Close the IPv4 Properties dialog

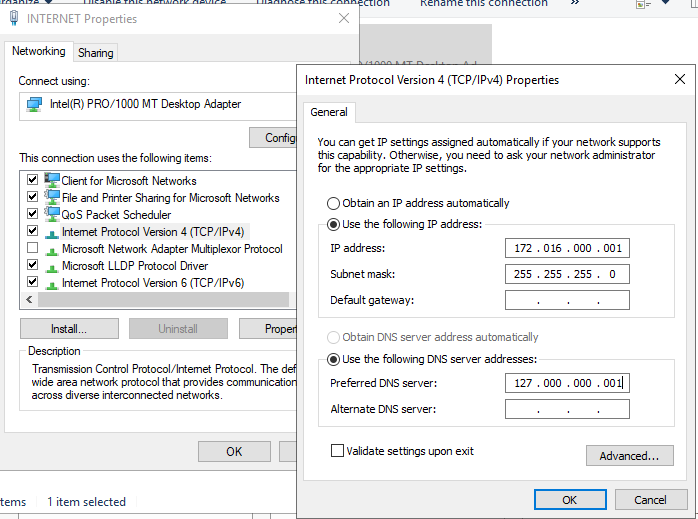click(x=680, y=79)
